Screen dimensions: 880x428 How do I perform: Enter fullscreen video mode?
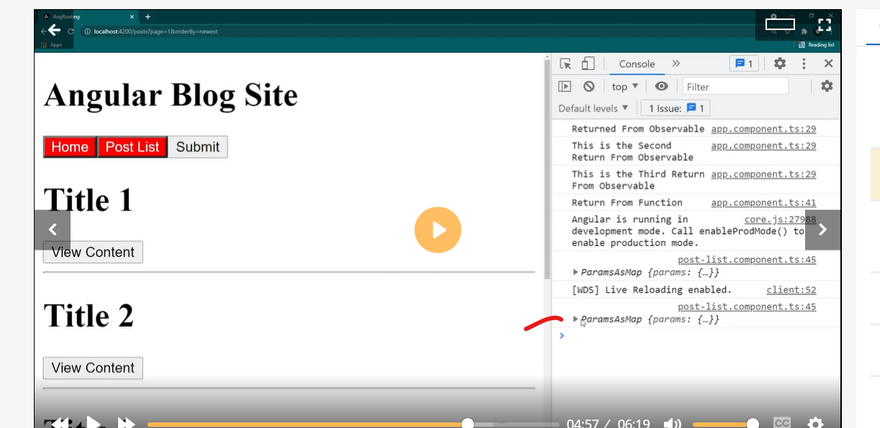click(x=825, y=24)
